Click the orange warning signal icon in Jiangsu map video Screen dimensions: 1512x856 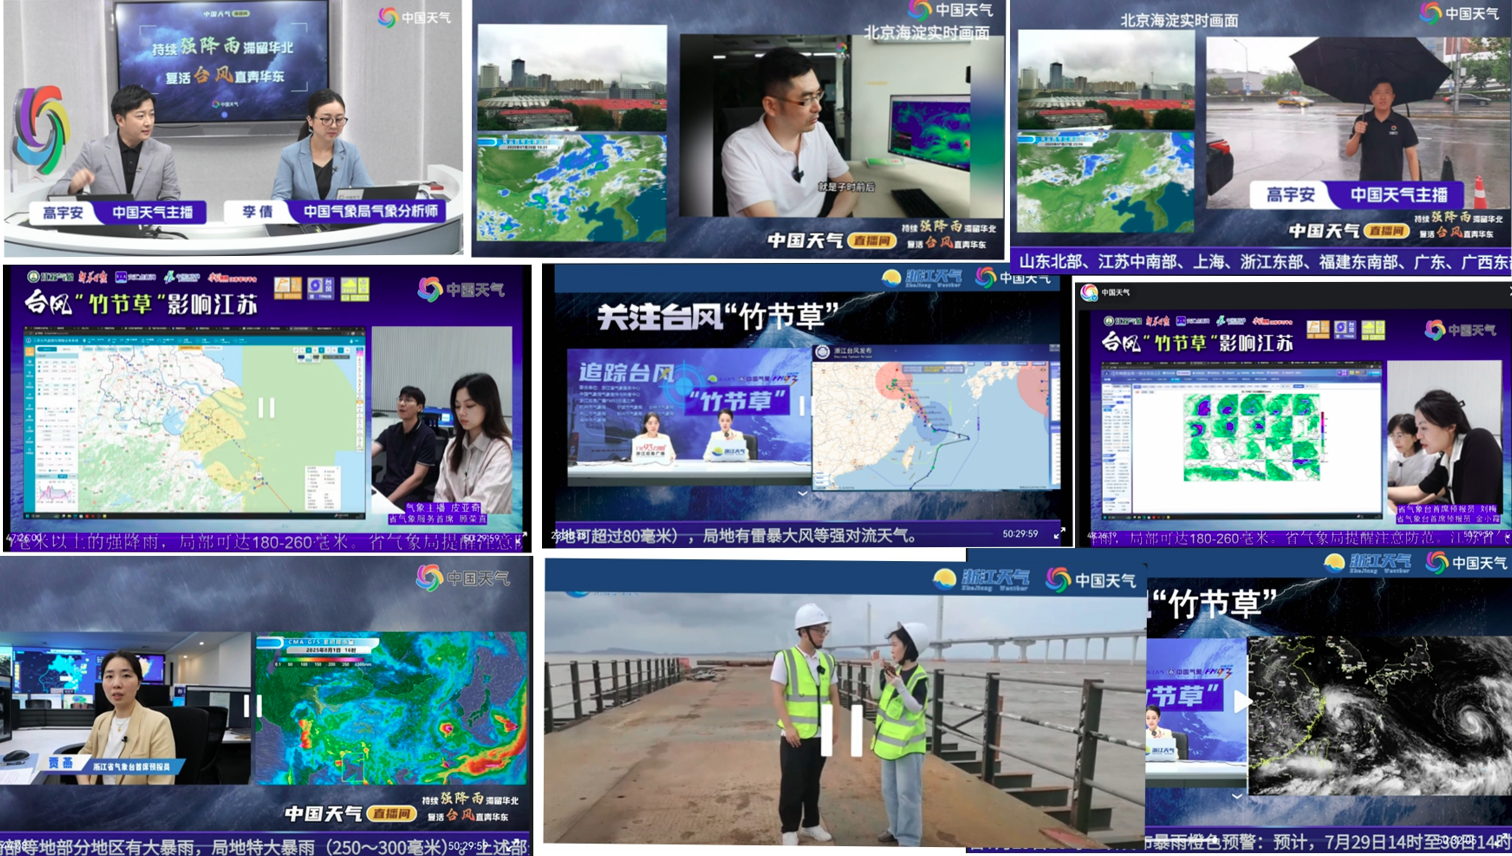click(288, 289)
